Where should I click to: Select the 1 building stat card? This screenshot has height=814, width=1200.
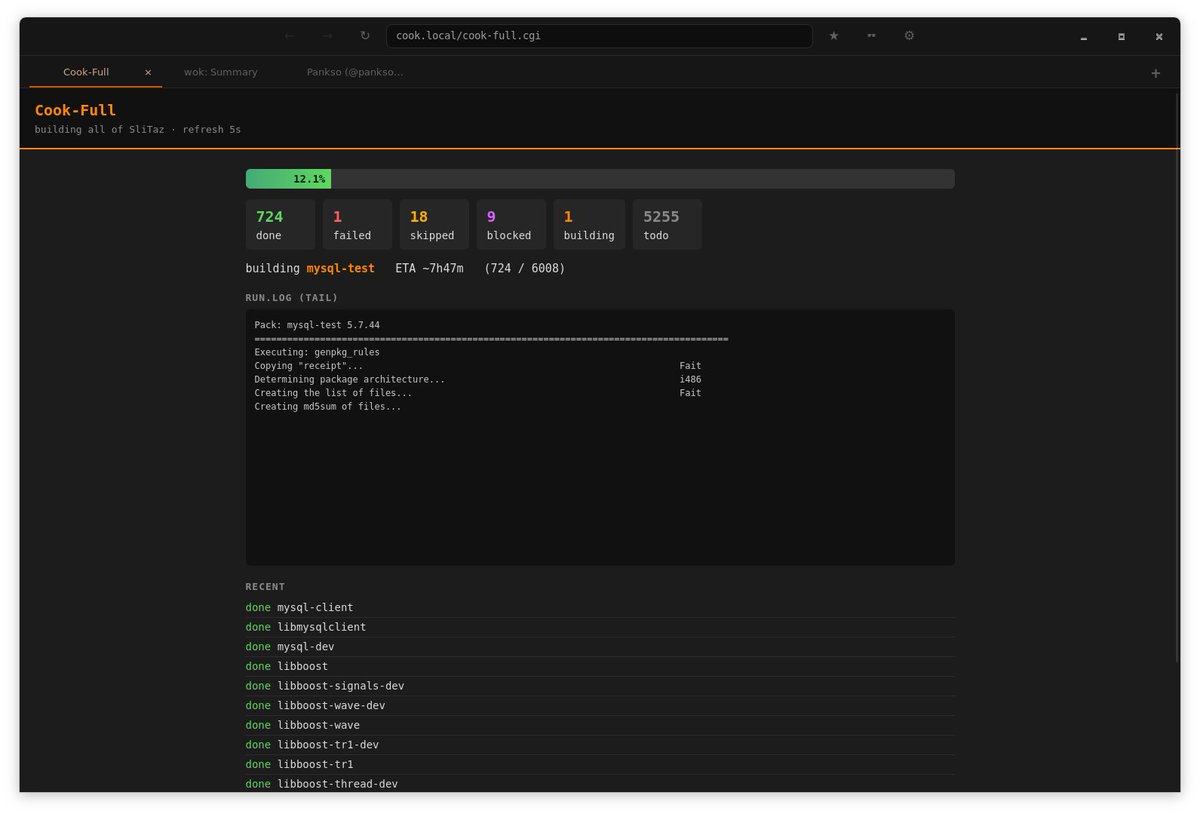(x=589, y=224)
